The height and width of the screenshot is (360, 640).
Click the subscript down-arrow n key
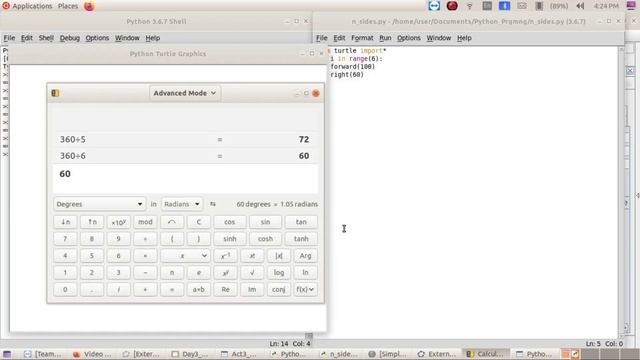coord(65,222)
